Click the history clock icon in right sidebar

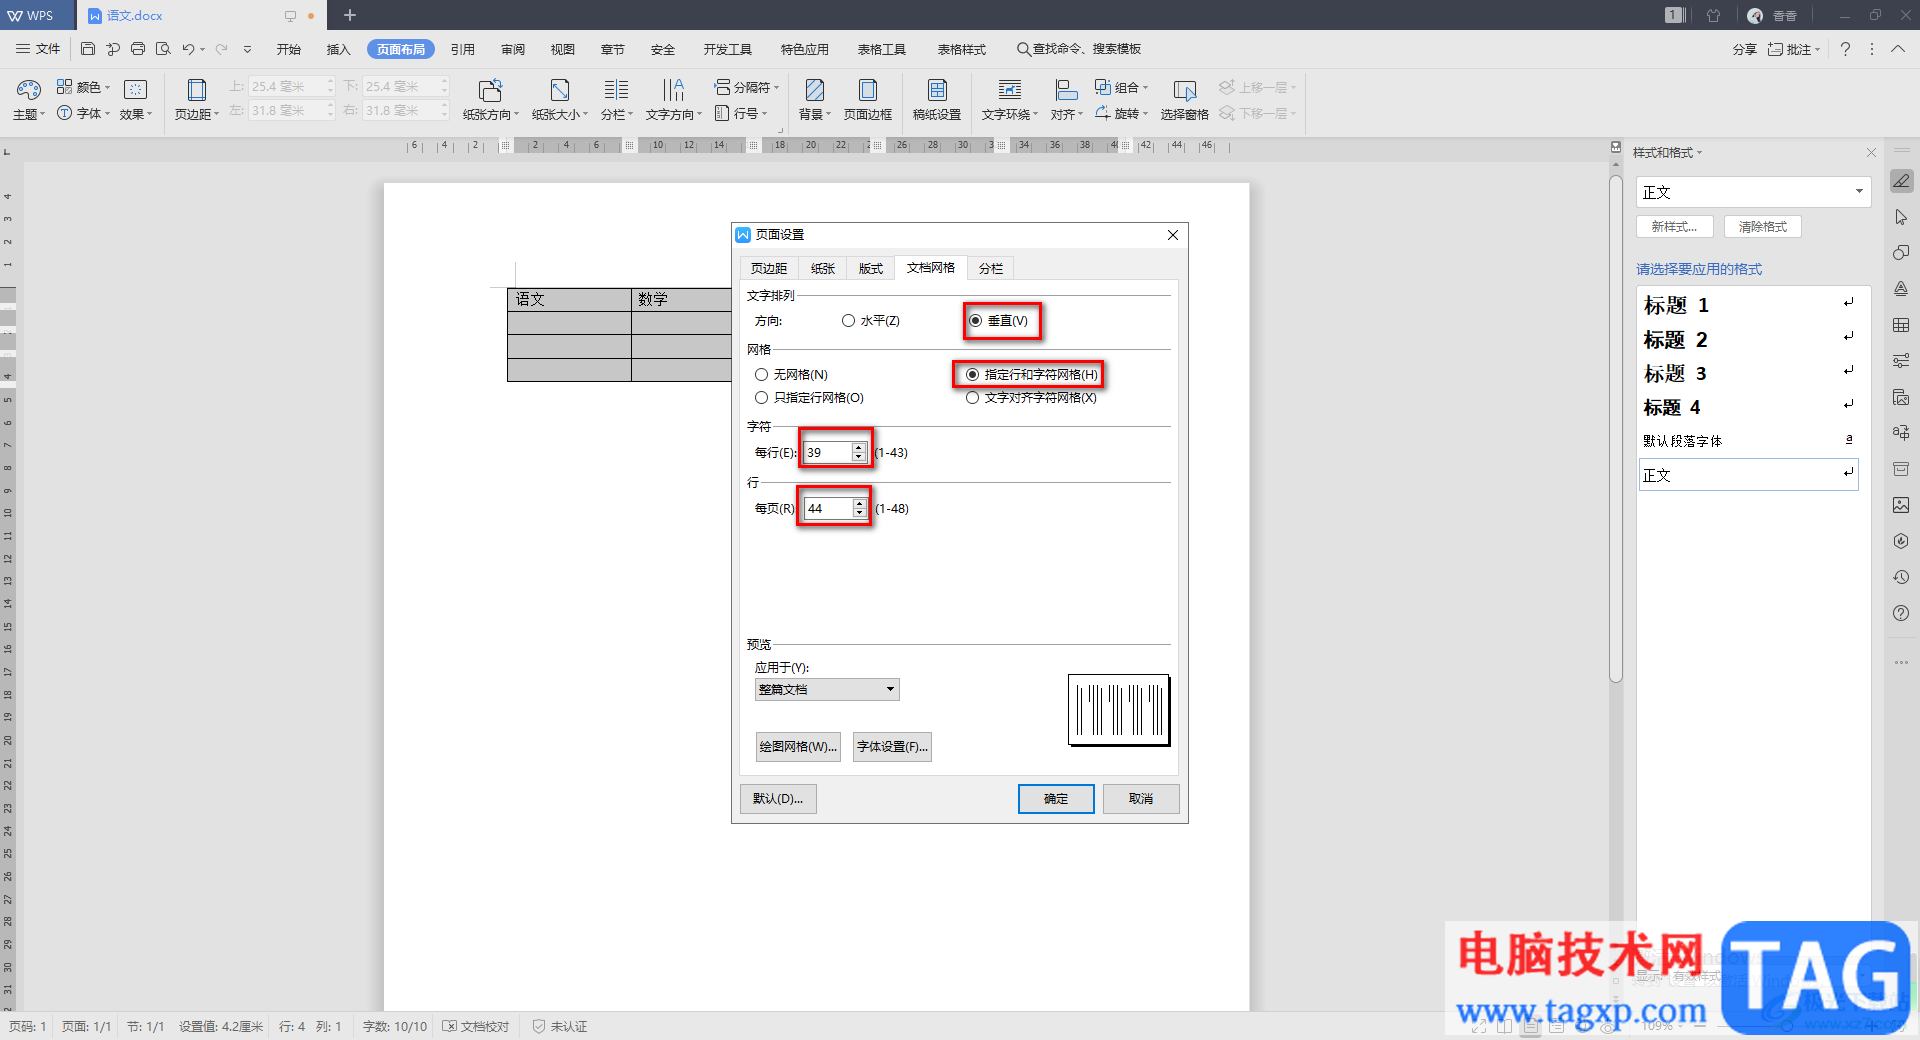coord(1901,577)
